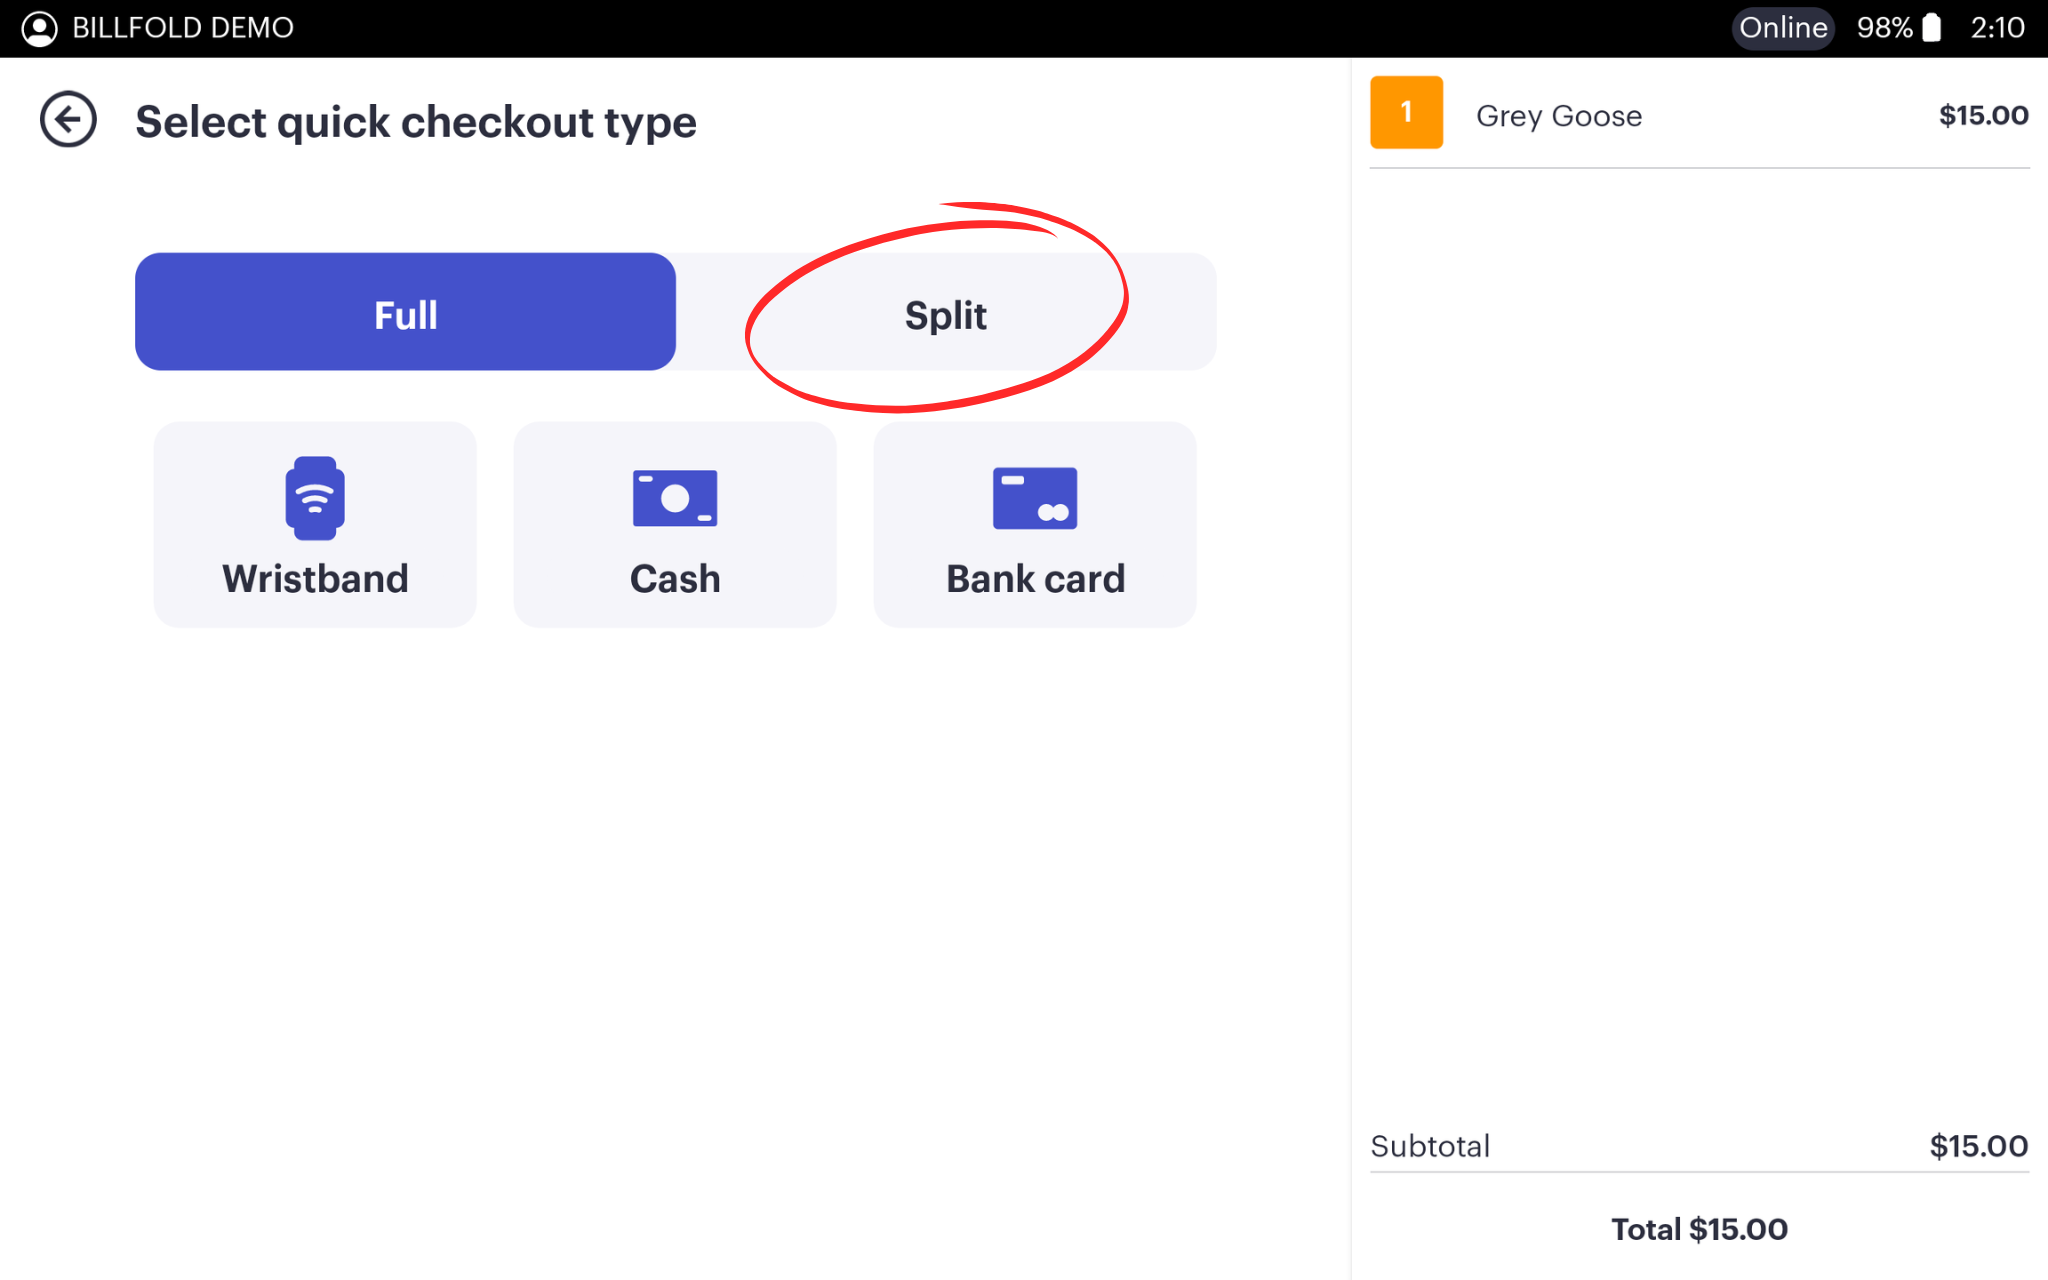Tap the Online status indicator
Image resolution: width=2048 pixels, height=1280 pixels.
point(1783,28)
